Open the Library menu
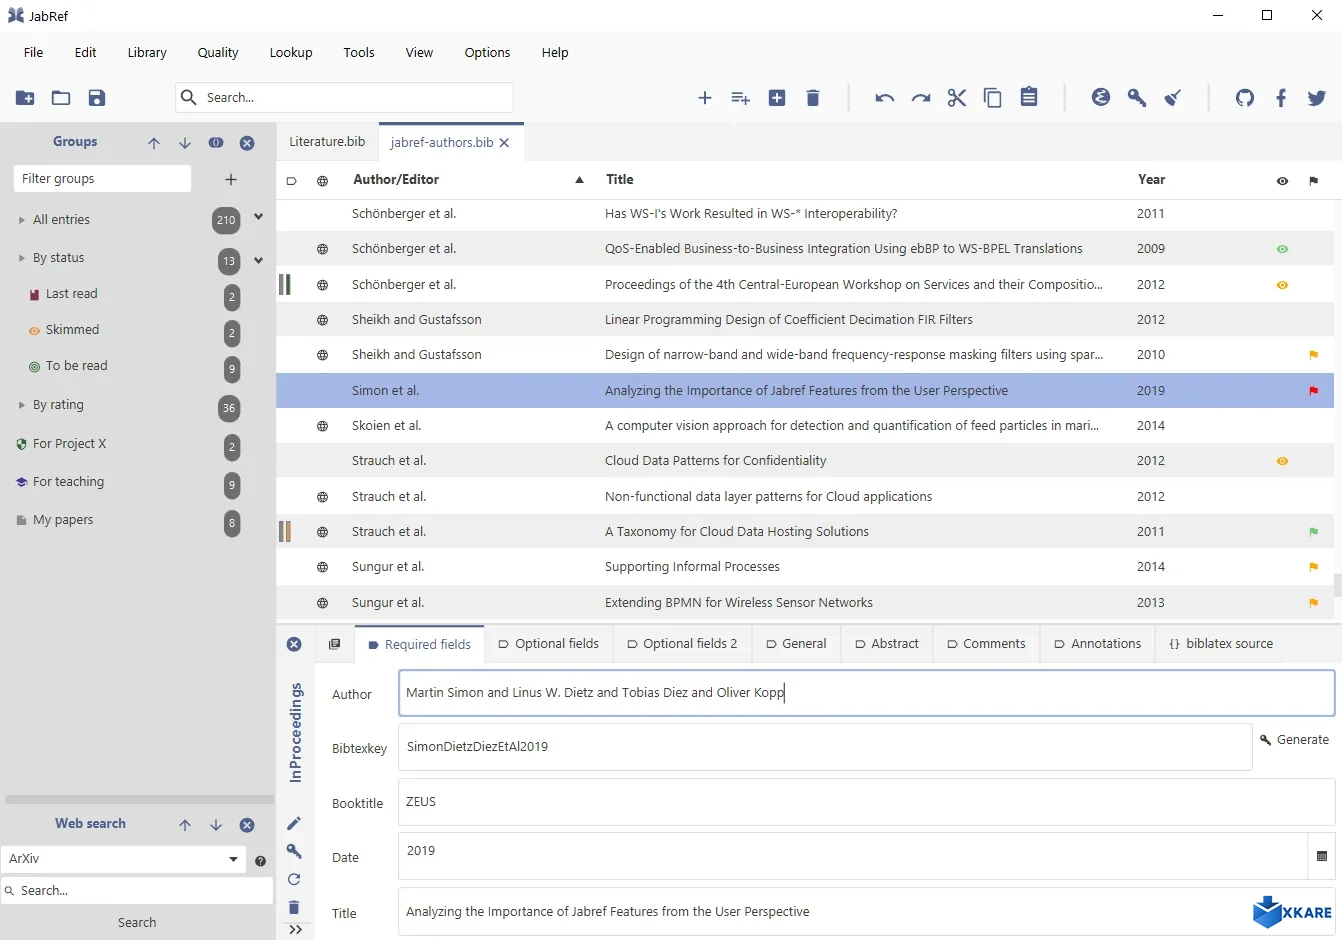Screen dimensions: 1342x940 (x=147, y=53)
